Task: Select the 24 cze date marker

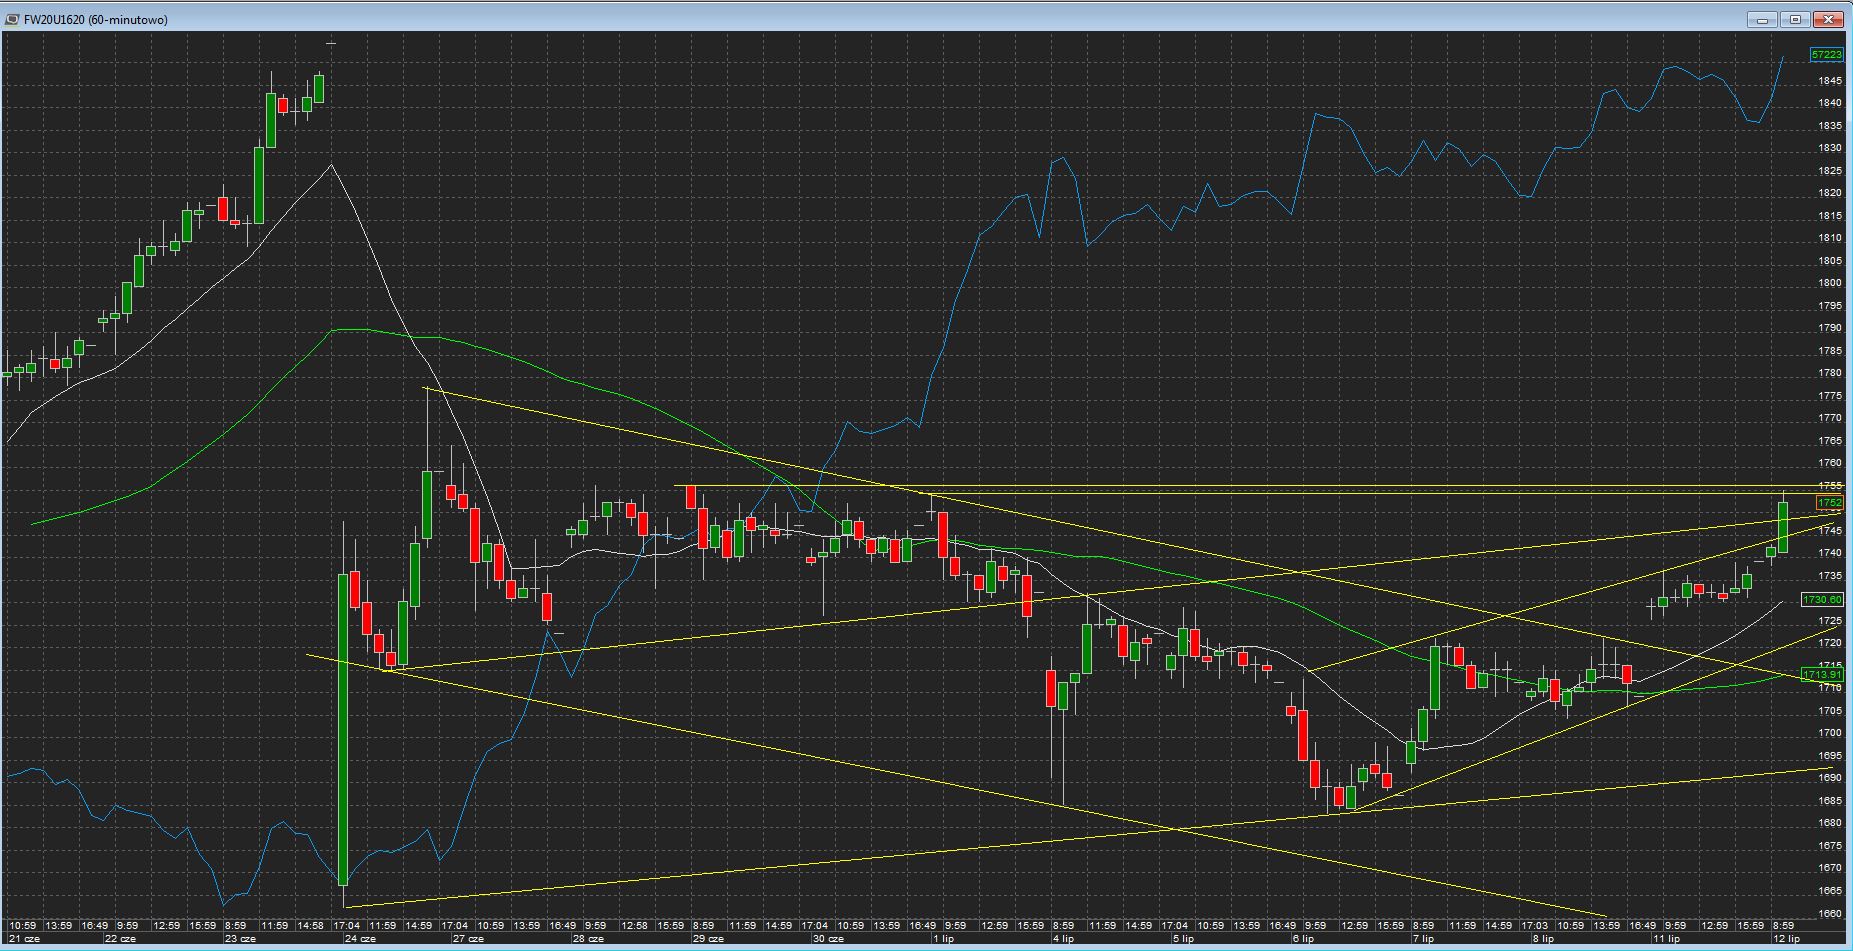Action: [359, 939]
